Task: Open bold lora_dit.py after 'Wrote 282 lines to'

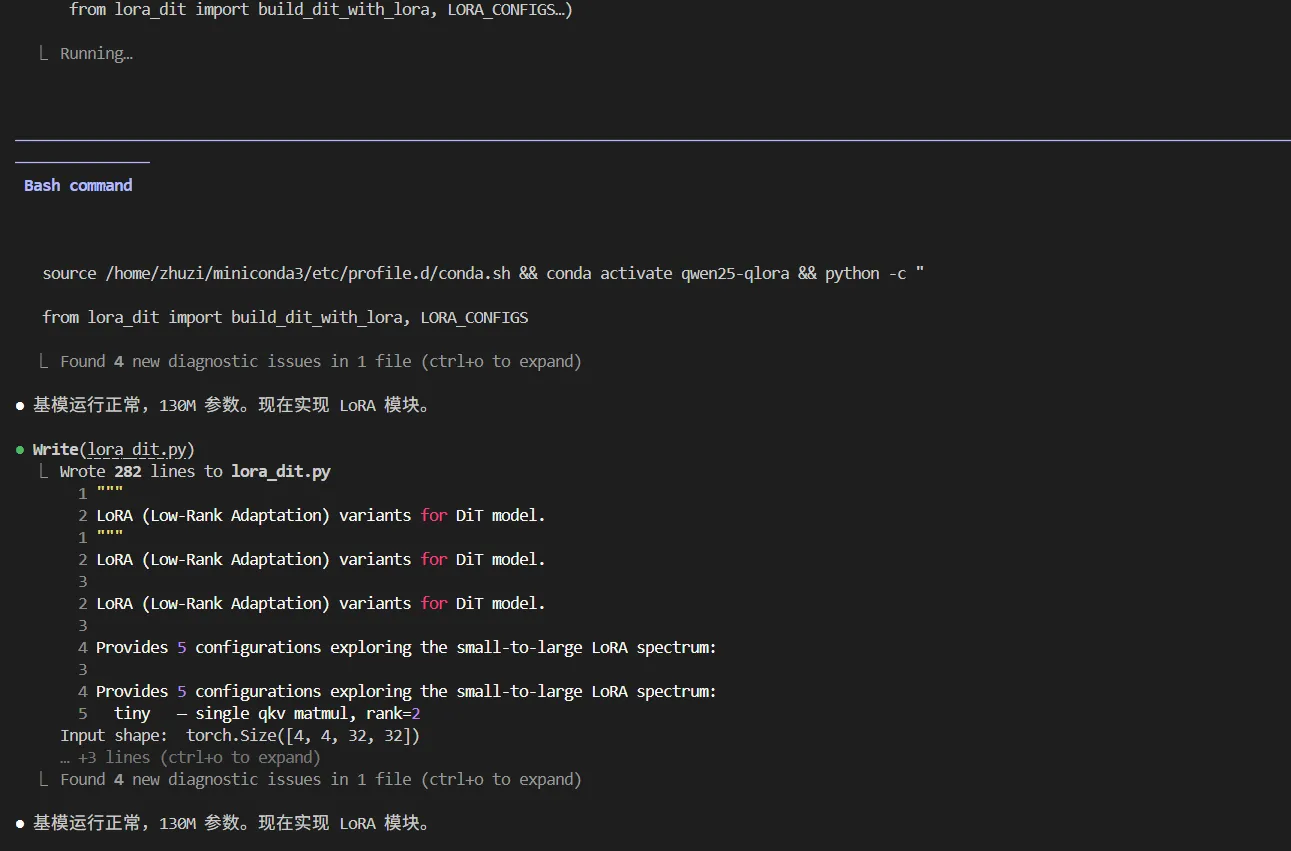Action: coord(280,472)
